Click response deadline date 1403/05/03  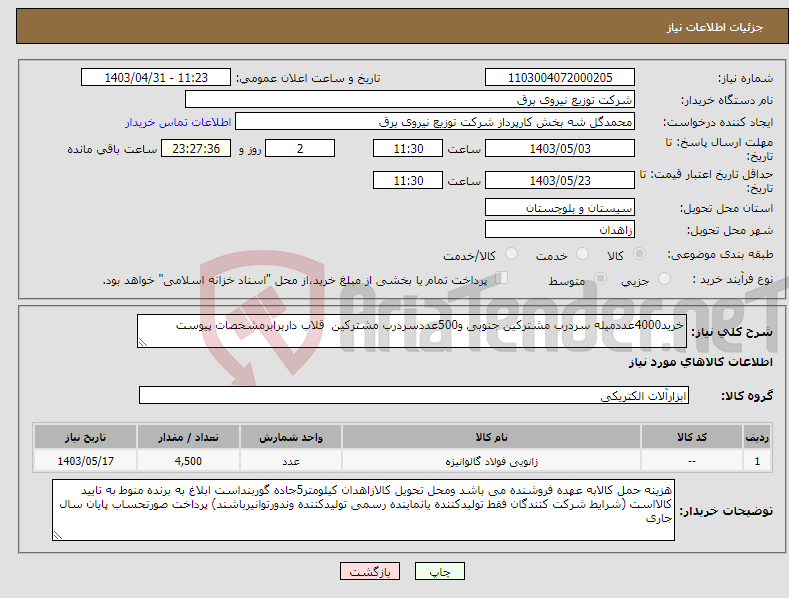[x=560, y=148]
